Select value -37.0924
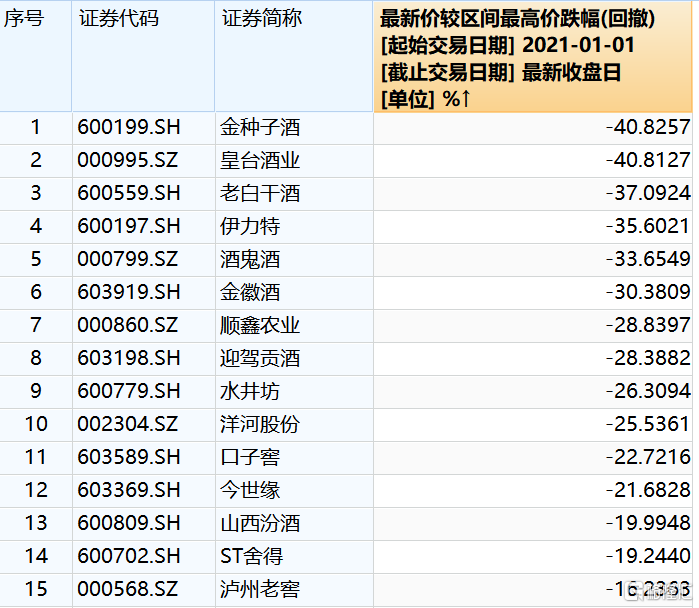 coord(648,193)
